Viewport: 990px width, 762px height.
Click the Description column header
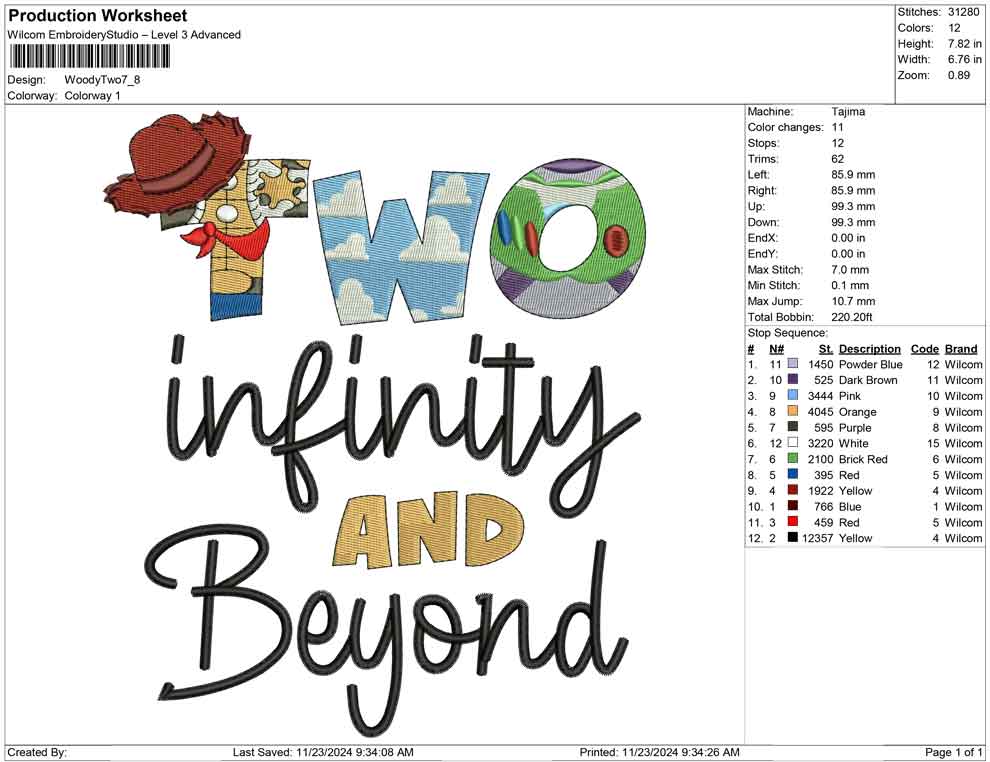click(x=869, y=349)
